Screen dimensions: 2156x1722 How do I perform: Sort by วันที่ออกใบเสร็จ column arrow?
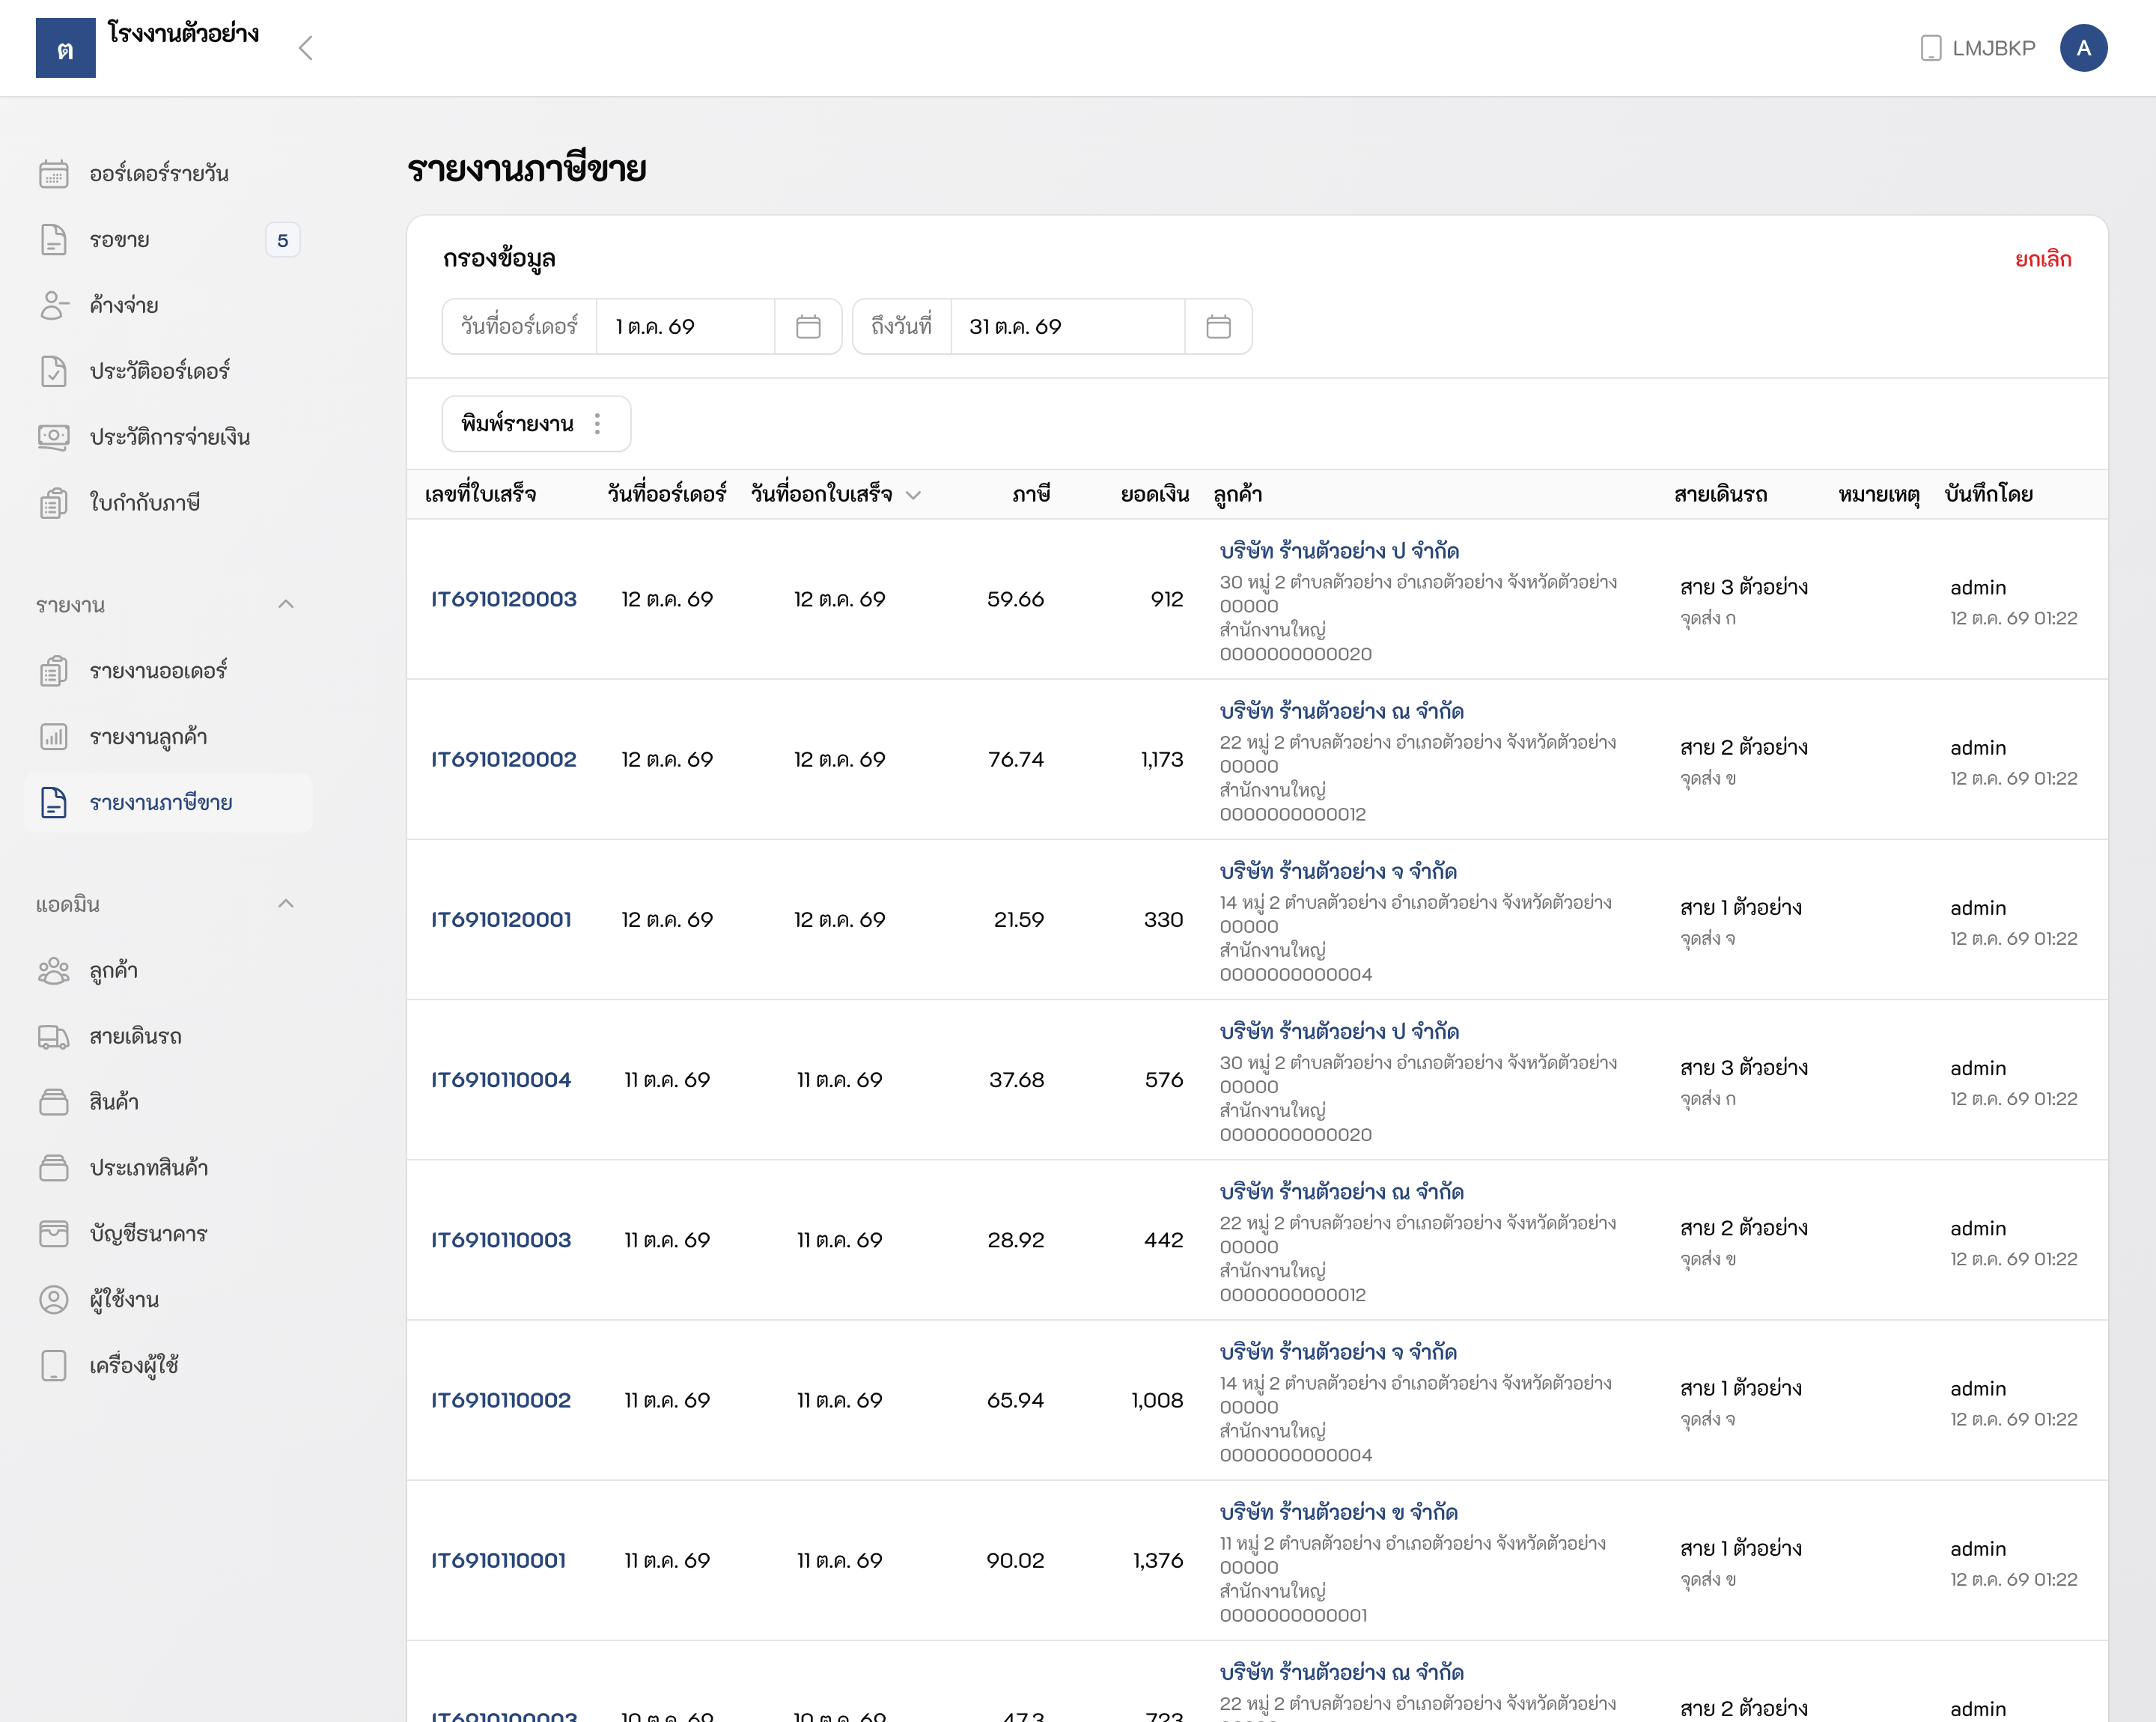click(x=913, y=495)
